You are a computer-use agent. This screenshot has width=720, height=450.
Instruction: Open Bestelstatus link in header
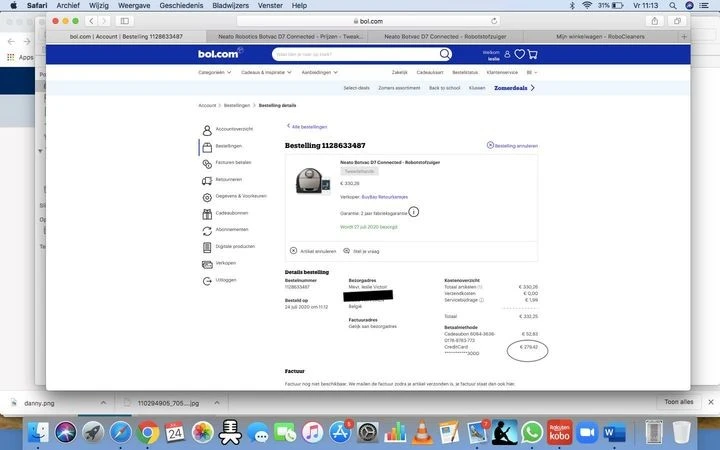(x=465, y=73)
